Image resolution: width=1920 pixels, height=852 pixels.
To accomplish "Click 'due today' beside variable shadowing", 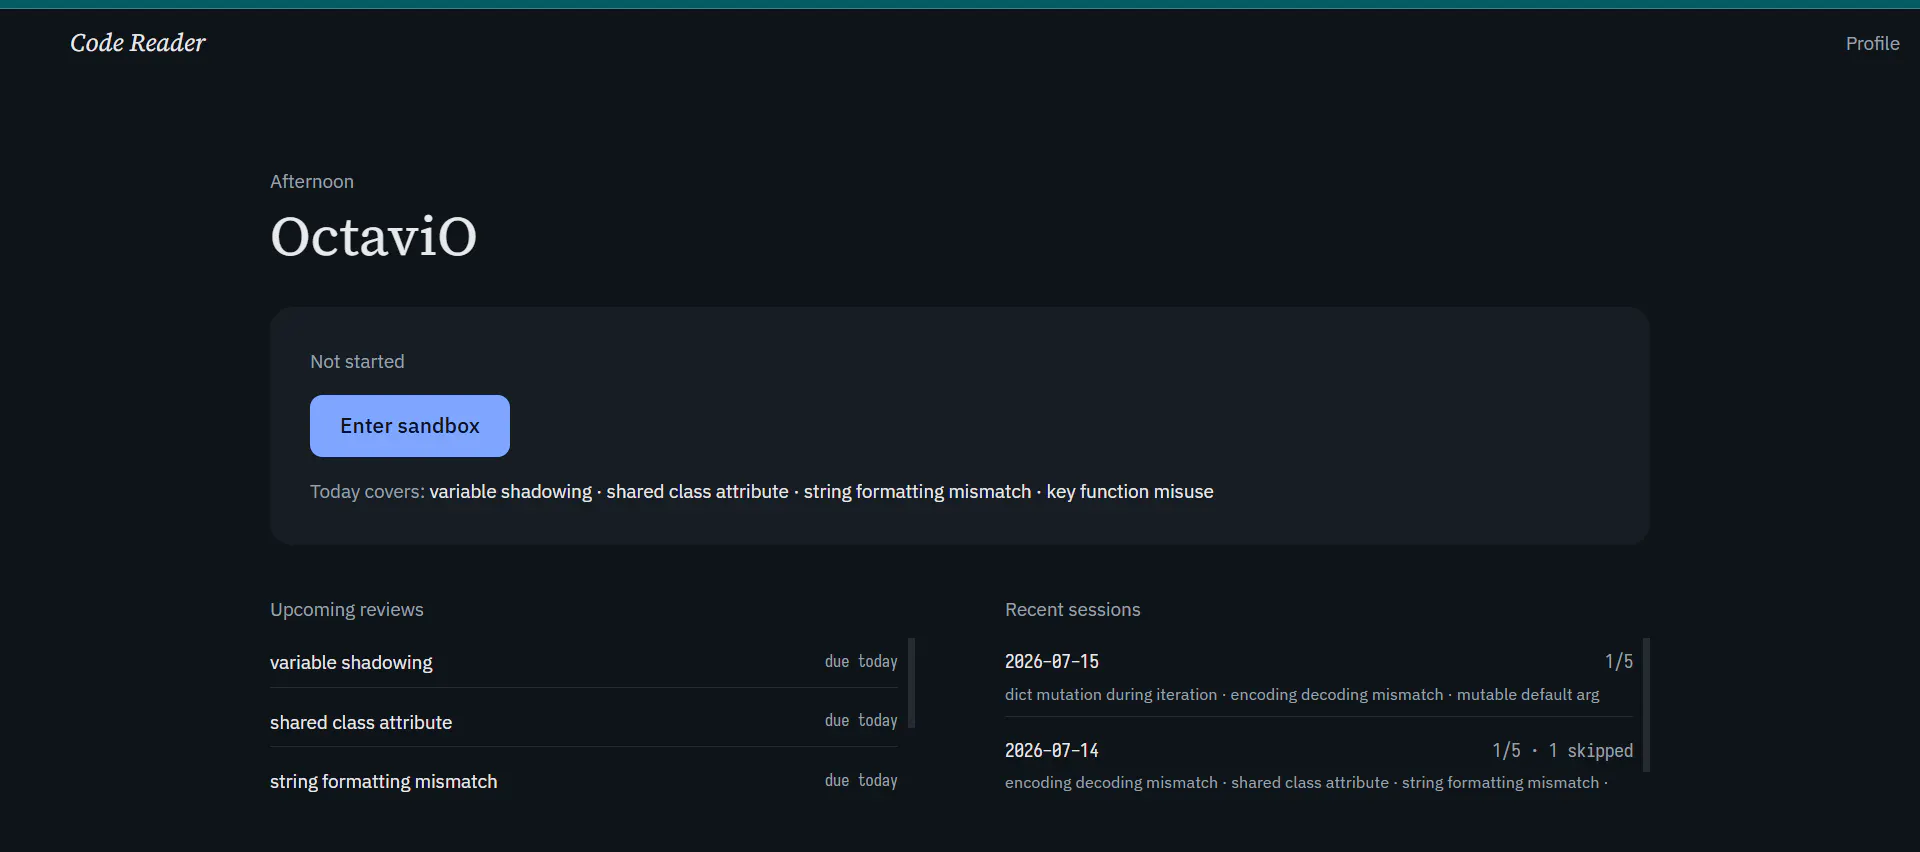I will pyautogui.click(x=861, y=661).
